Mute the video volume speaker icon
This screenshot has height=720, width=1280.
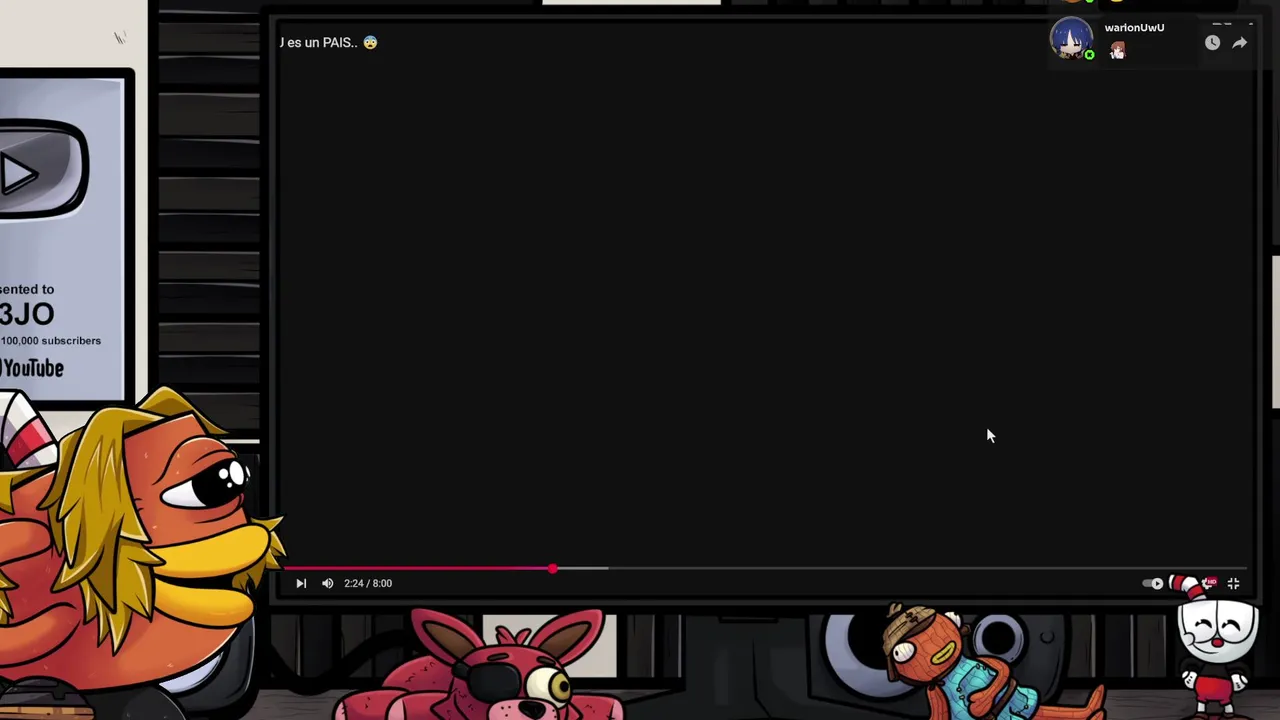click(328, 583)
